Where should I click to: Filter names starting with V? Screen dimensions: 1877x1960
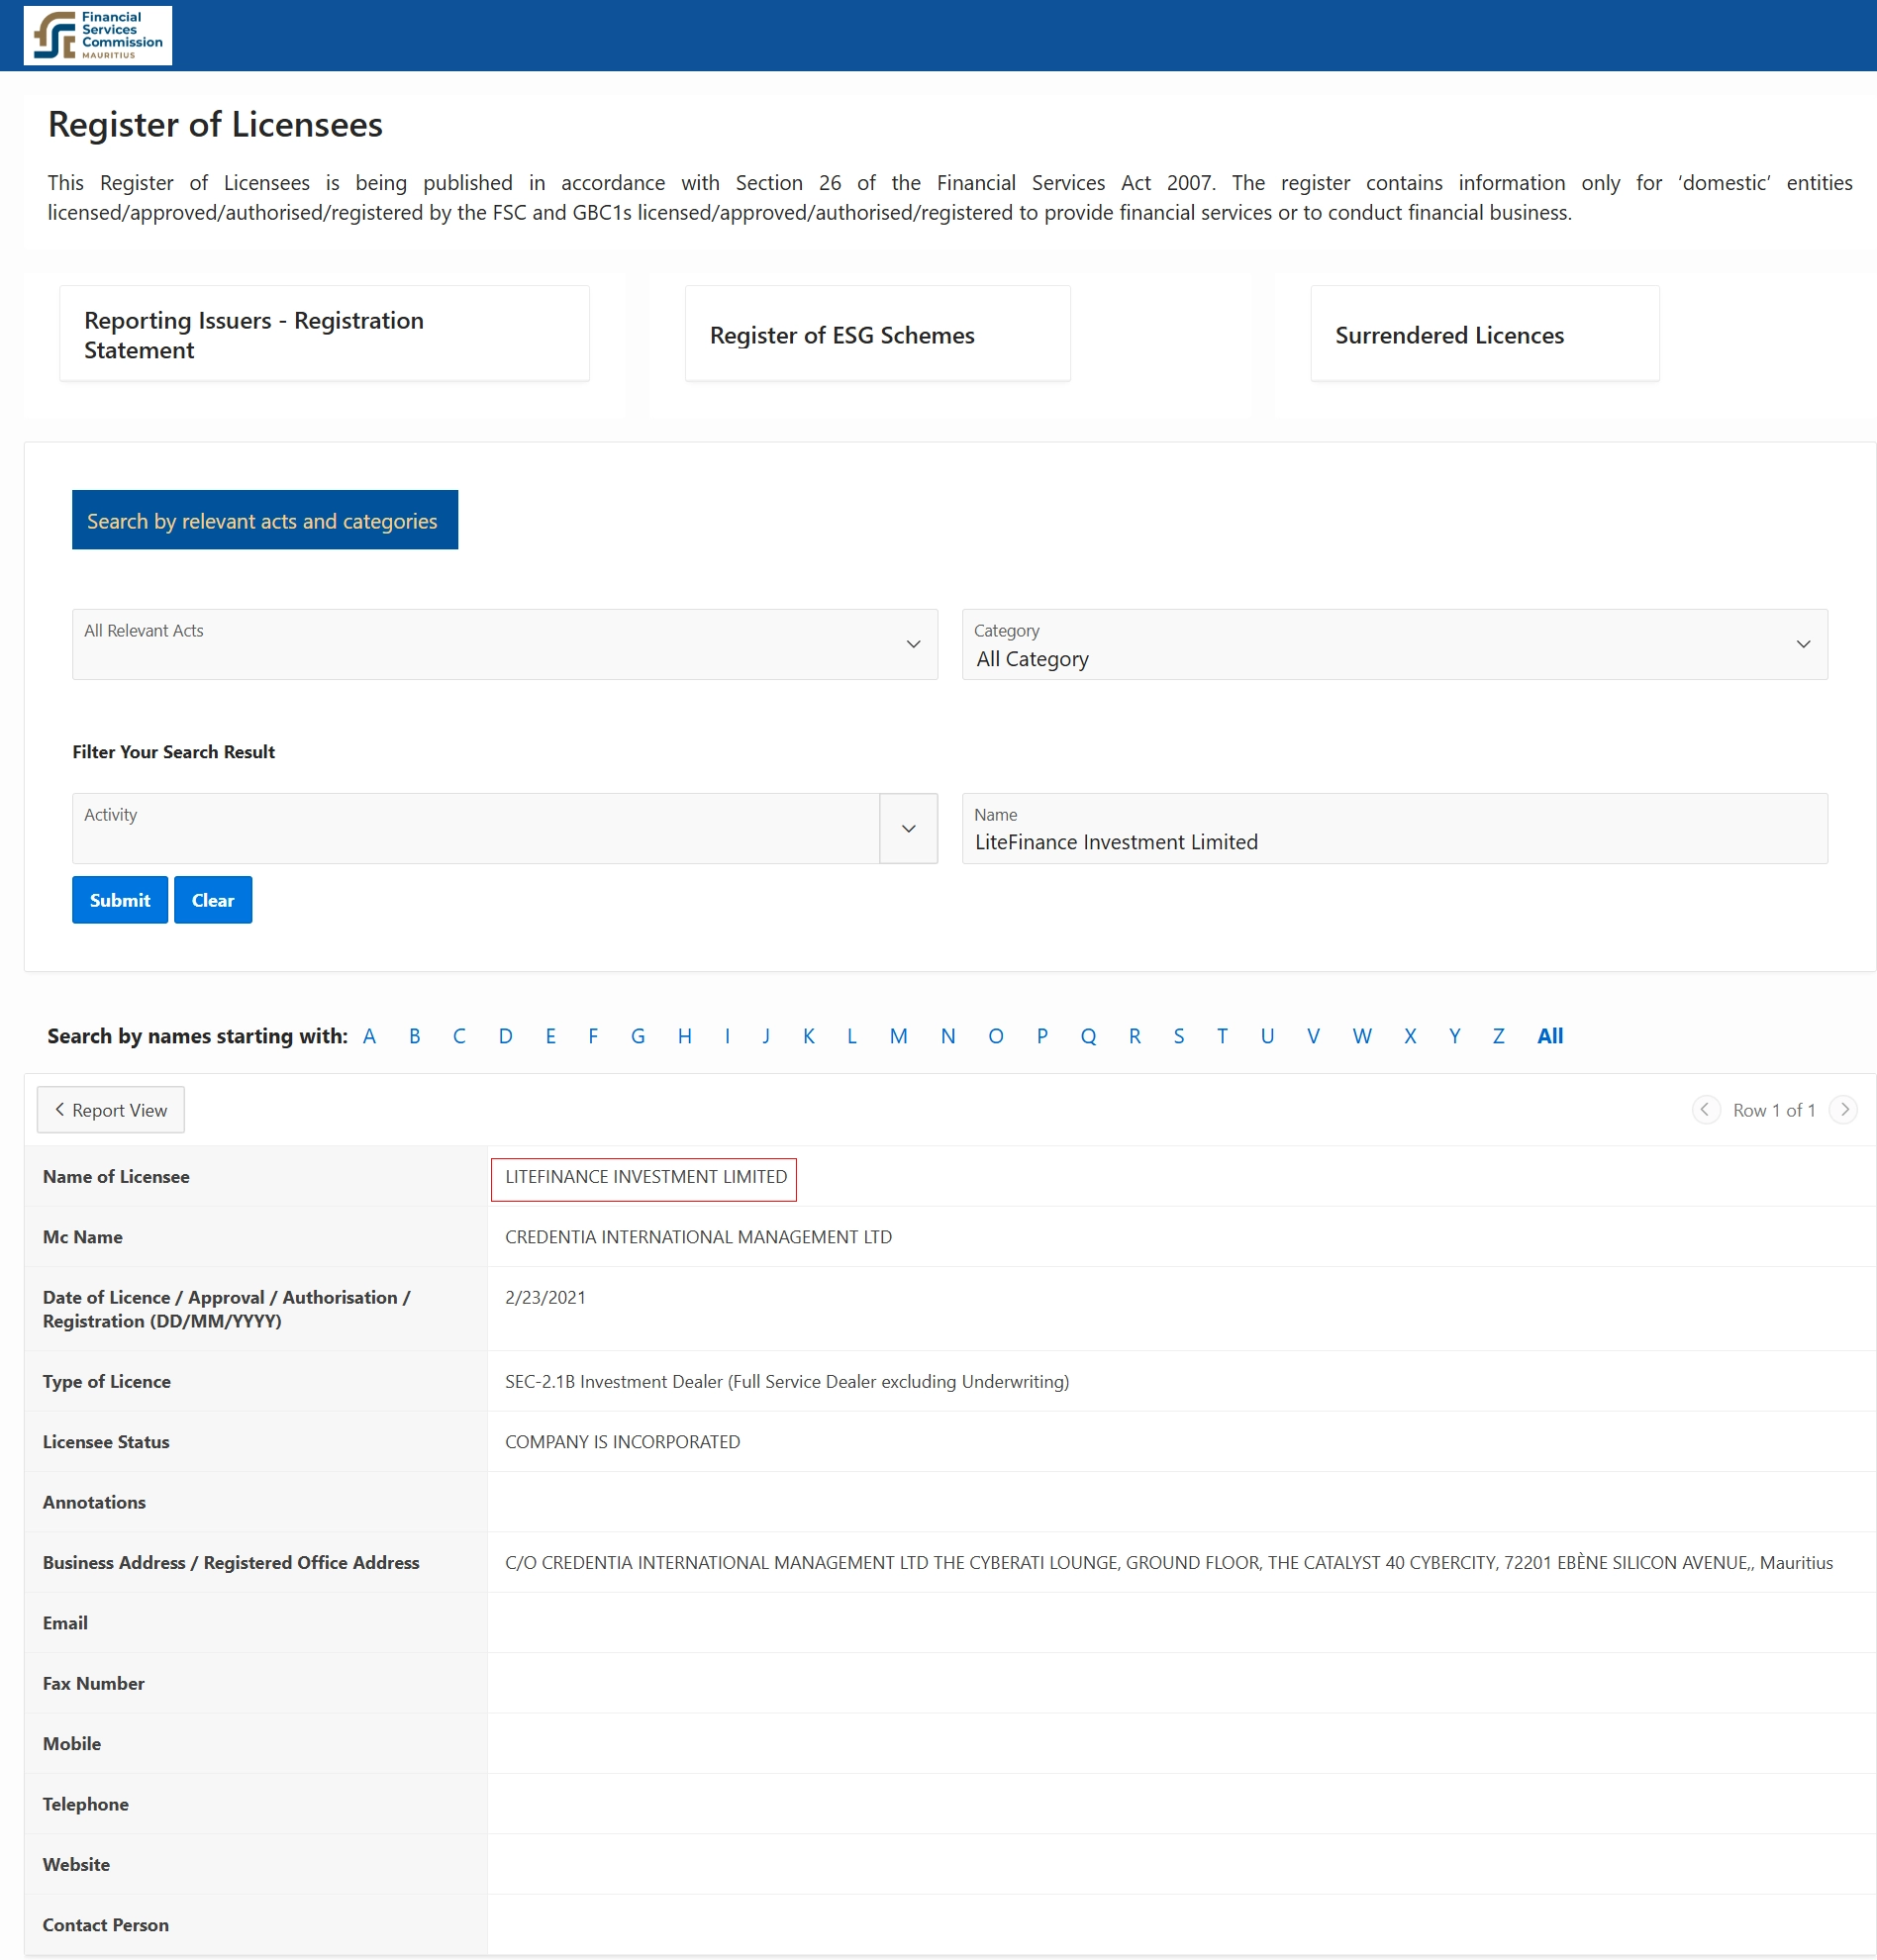click(1313, 1036)
